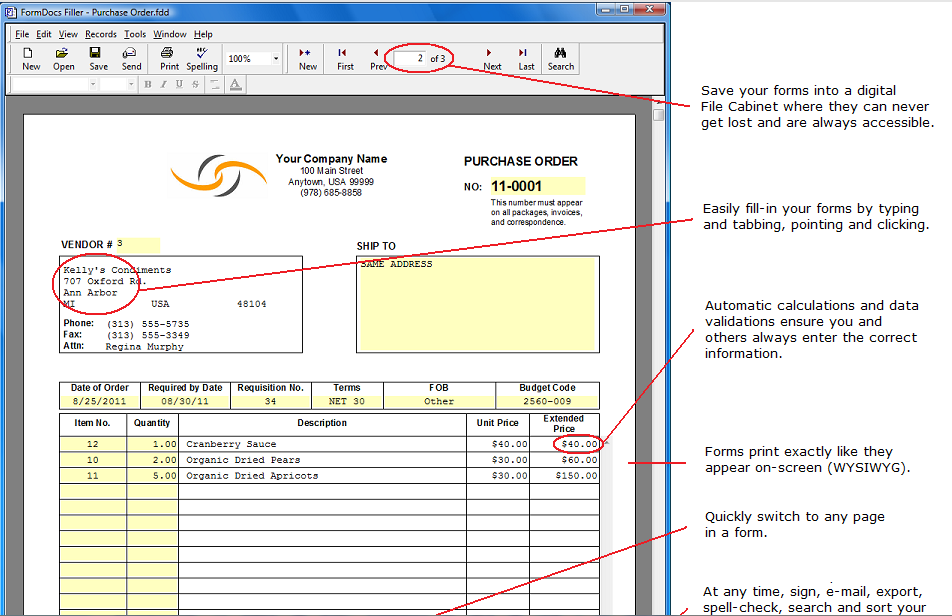Jump to the Last record
Screen dimensions: 952x616
[525, 58]
